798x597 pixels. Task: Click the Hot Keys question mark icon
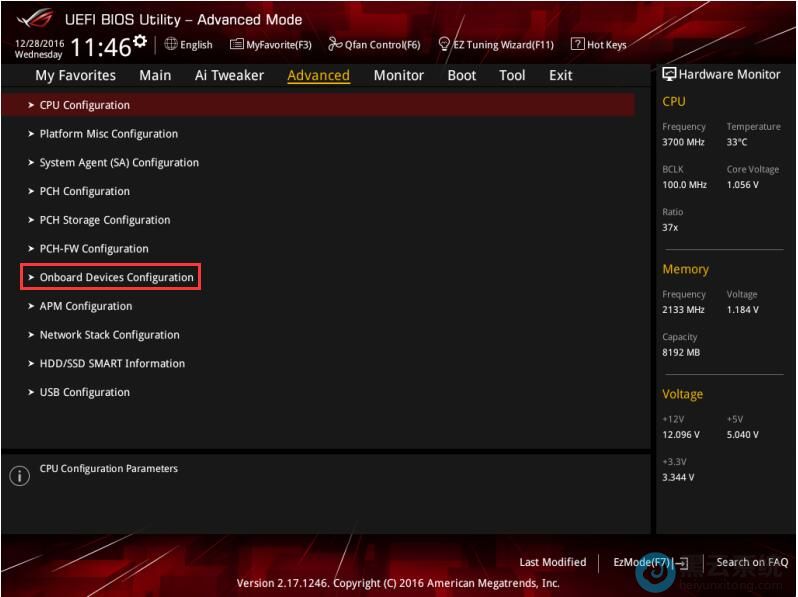[x=578, y=44]
